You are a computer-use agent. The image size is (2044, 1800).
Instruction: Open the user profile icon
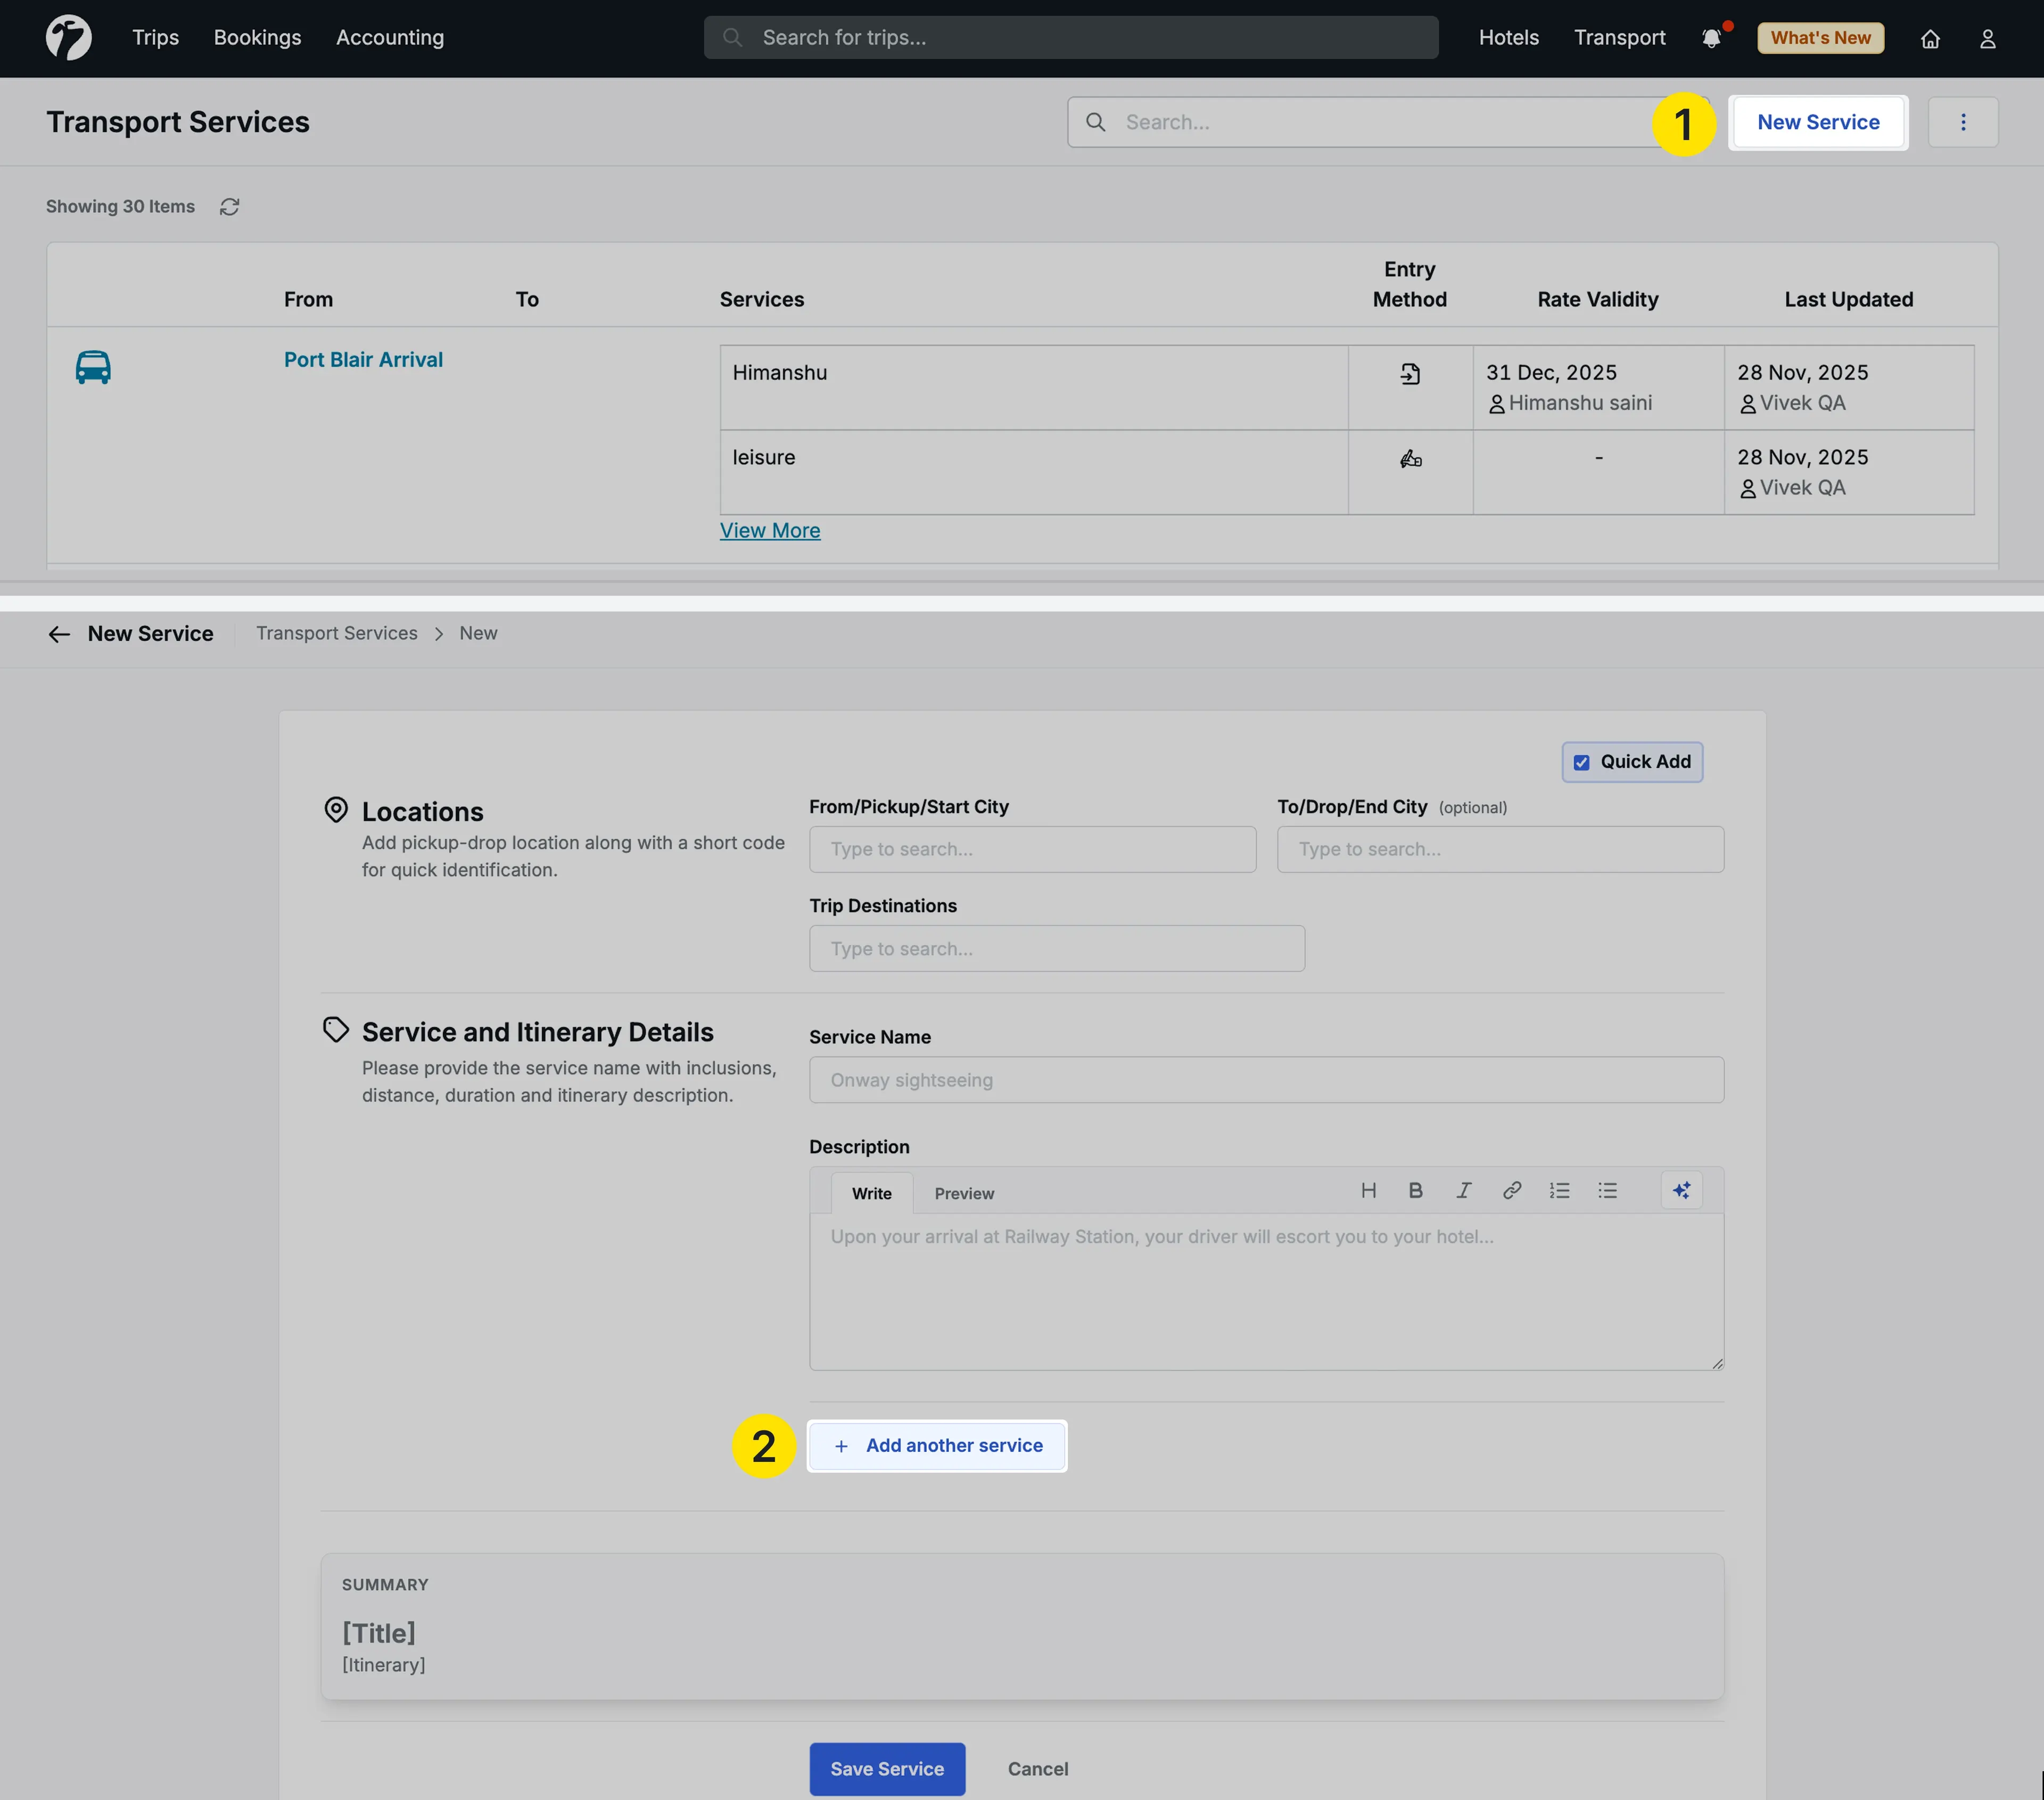coord(1988,38)
